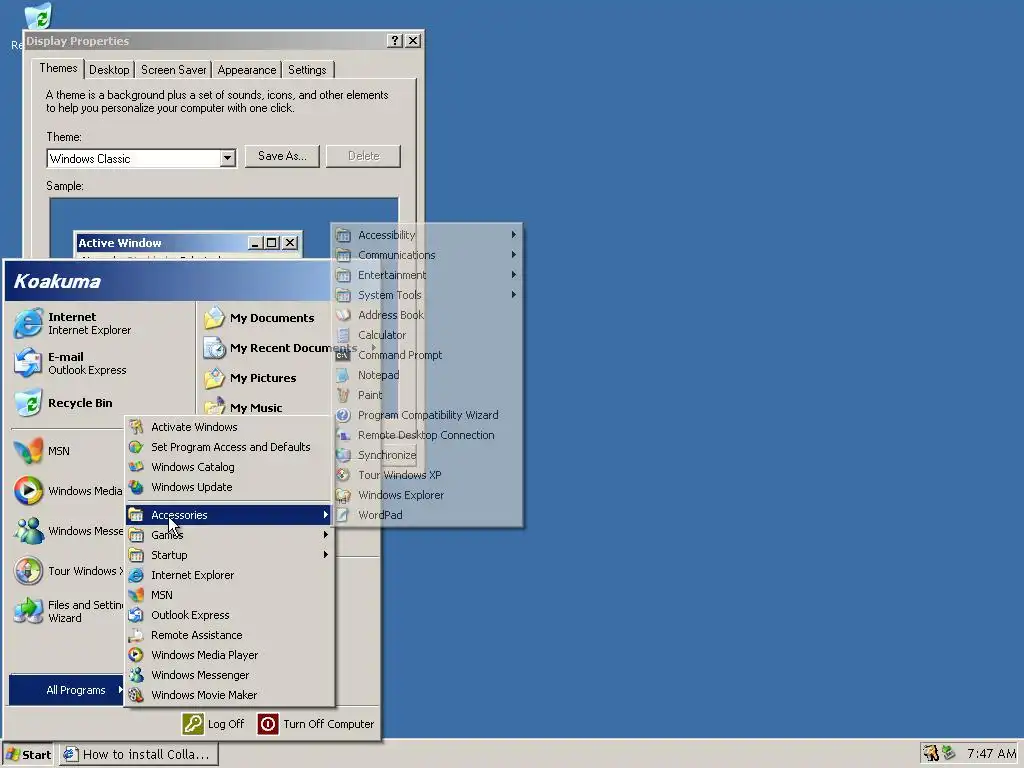Open Set Program Access and Defaults
This screenshot has width=1024, height=768.
(x=229, y=447)
